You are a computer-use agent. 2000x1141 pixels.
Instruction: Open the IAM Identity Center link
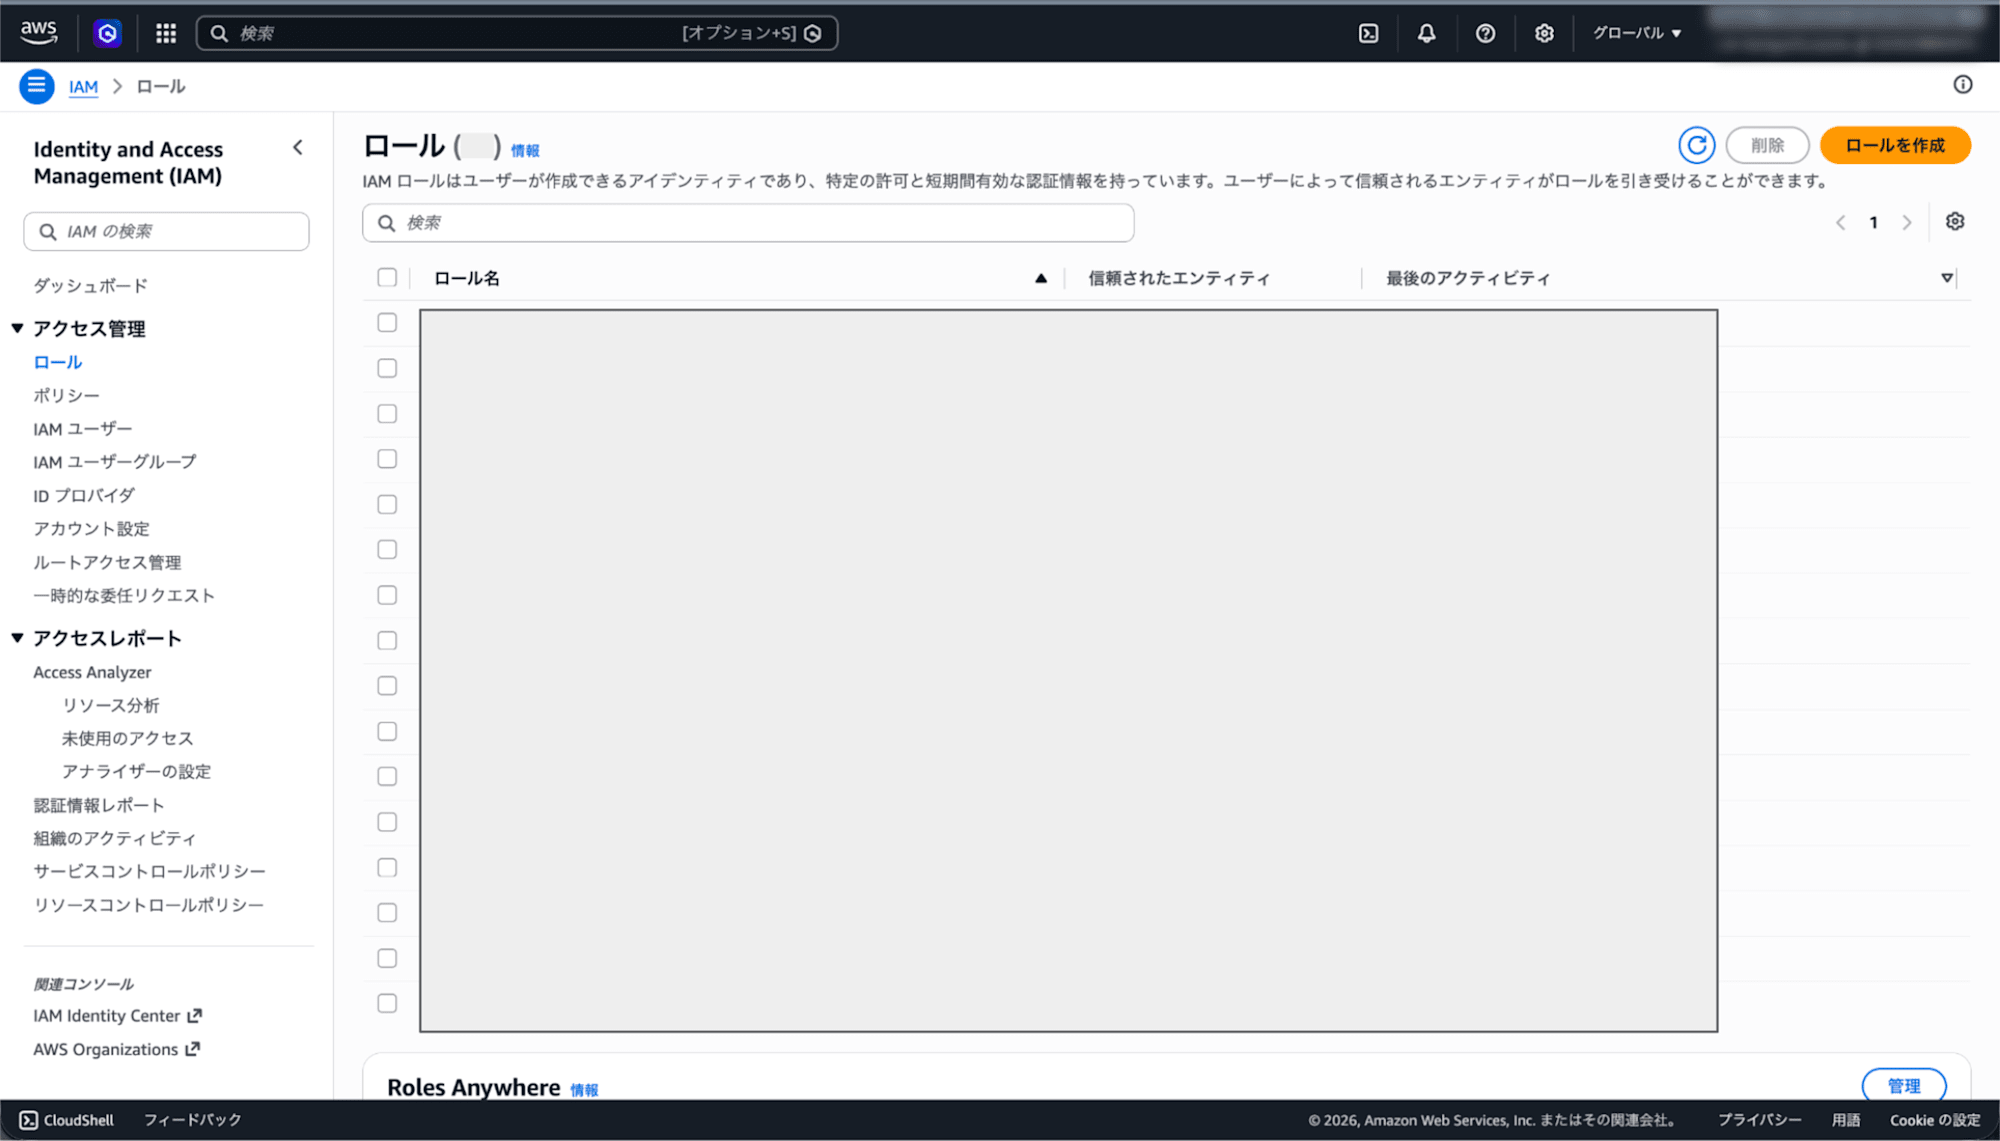click(106, 1016)
